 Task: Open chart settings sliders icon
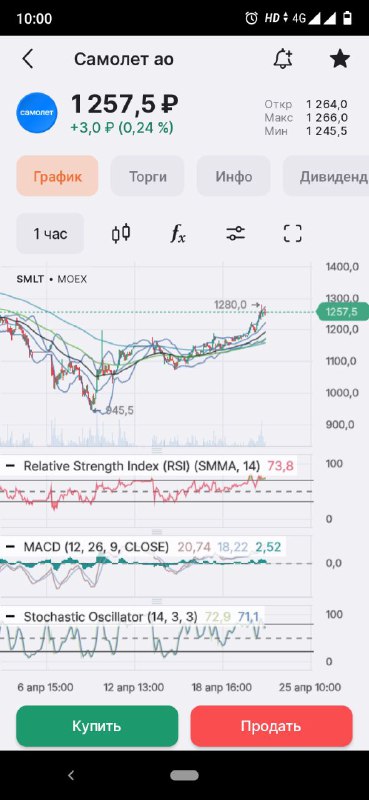(x=235, y=234)
